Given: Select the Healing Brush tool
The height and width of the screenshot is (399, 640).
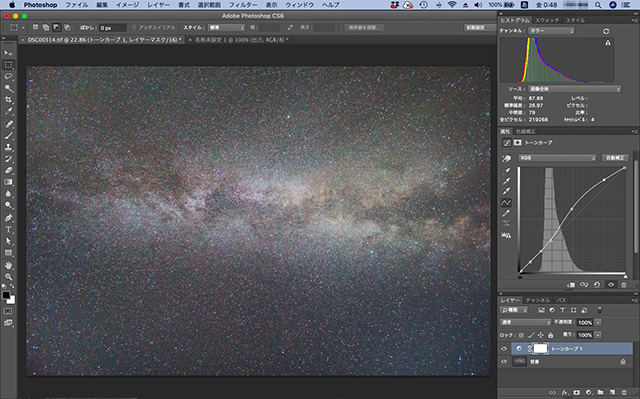Looking at the screenshot, I should point(8,124).
